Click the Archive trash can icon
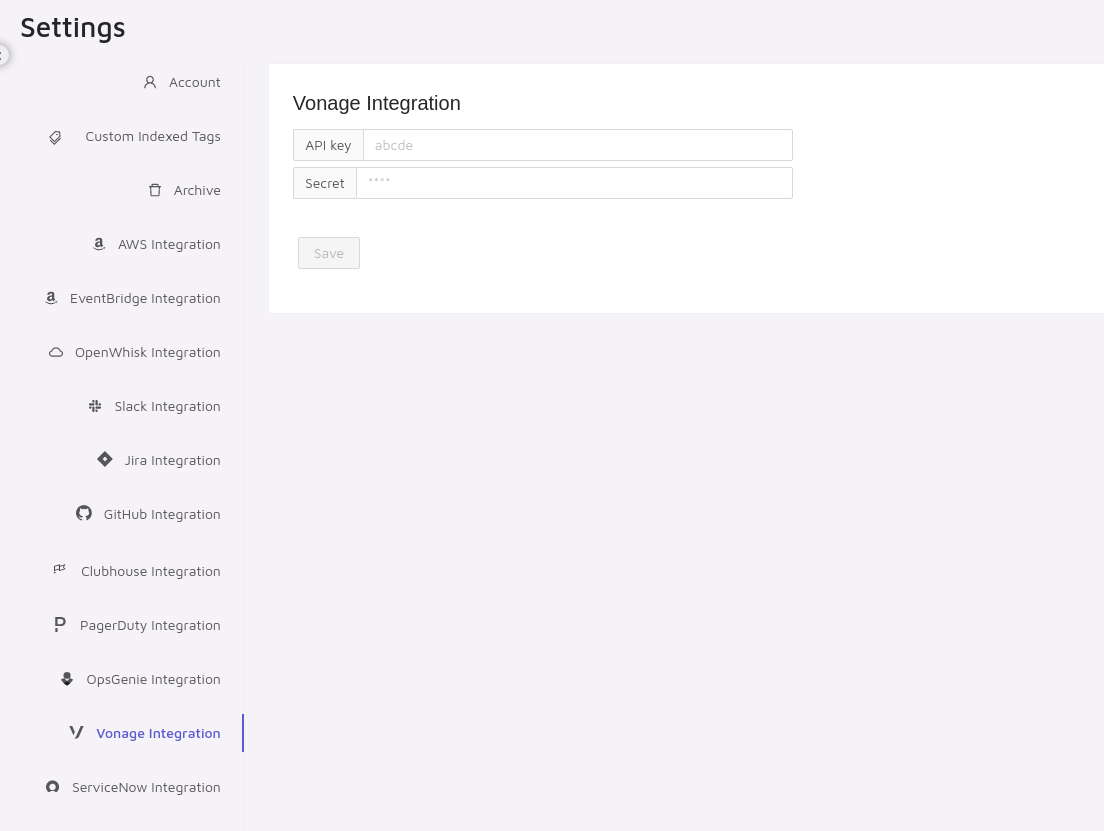Viewport: 1104px width, 831px height. click(155, 190)
